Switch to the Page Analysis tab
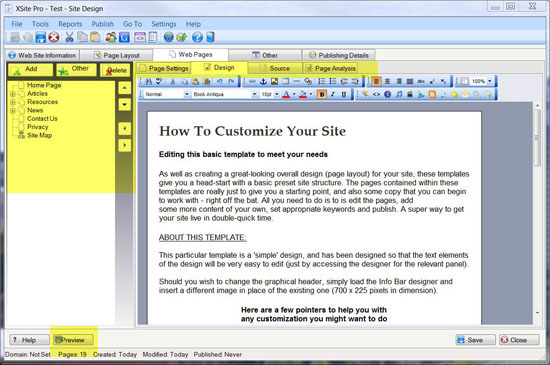Screen dimensions: 550x365 (331, 68)
